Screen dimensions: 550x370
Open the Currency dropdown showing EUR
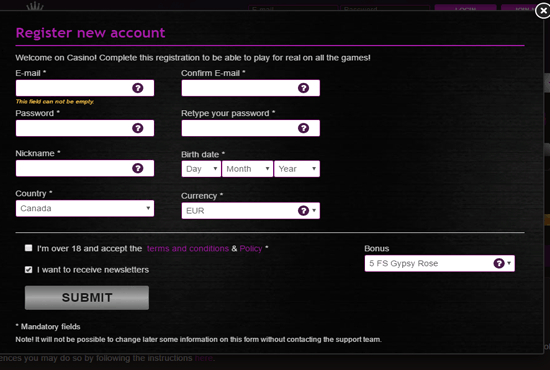(x=250, y=211)
